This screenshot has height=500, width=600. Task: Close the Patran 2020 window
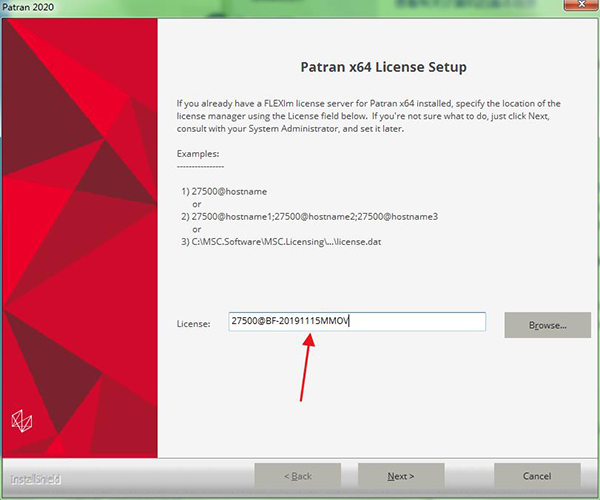click(x=581, y=4)
